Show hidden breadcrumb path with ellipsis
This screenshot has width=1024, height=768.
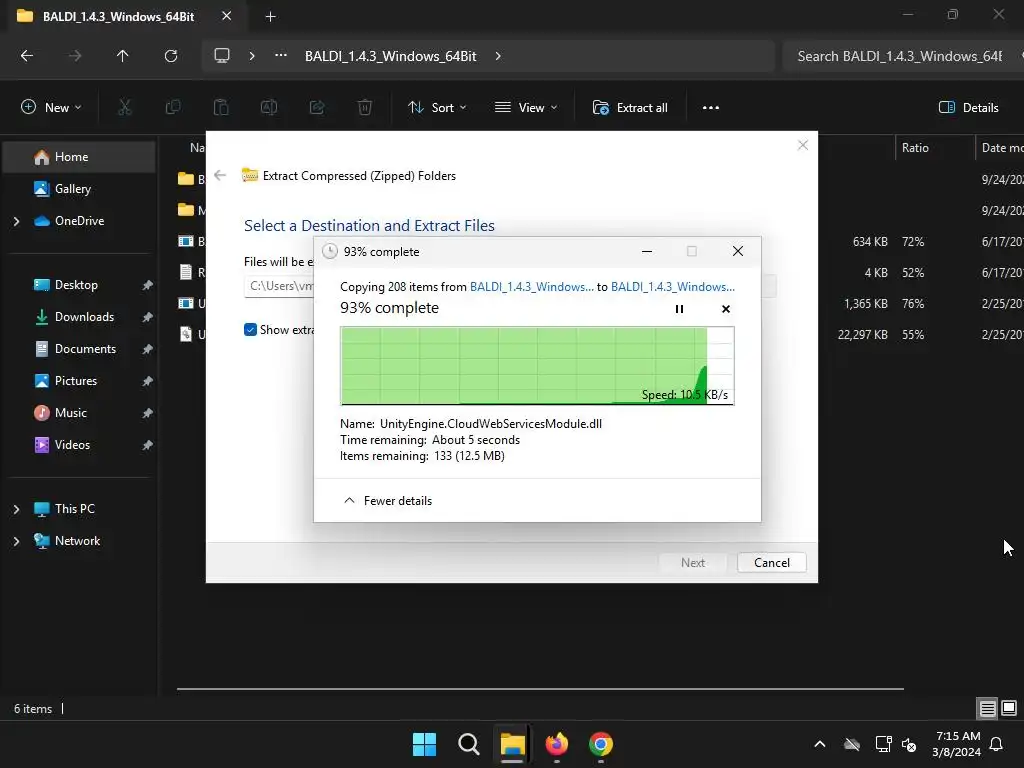(x=281, y=56)
